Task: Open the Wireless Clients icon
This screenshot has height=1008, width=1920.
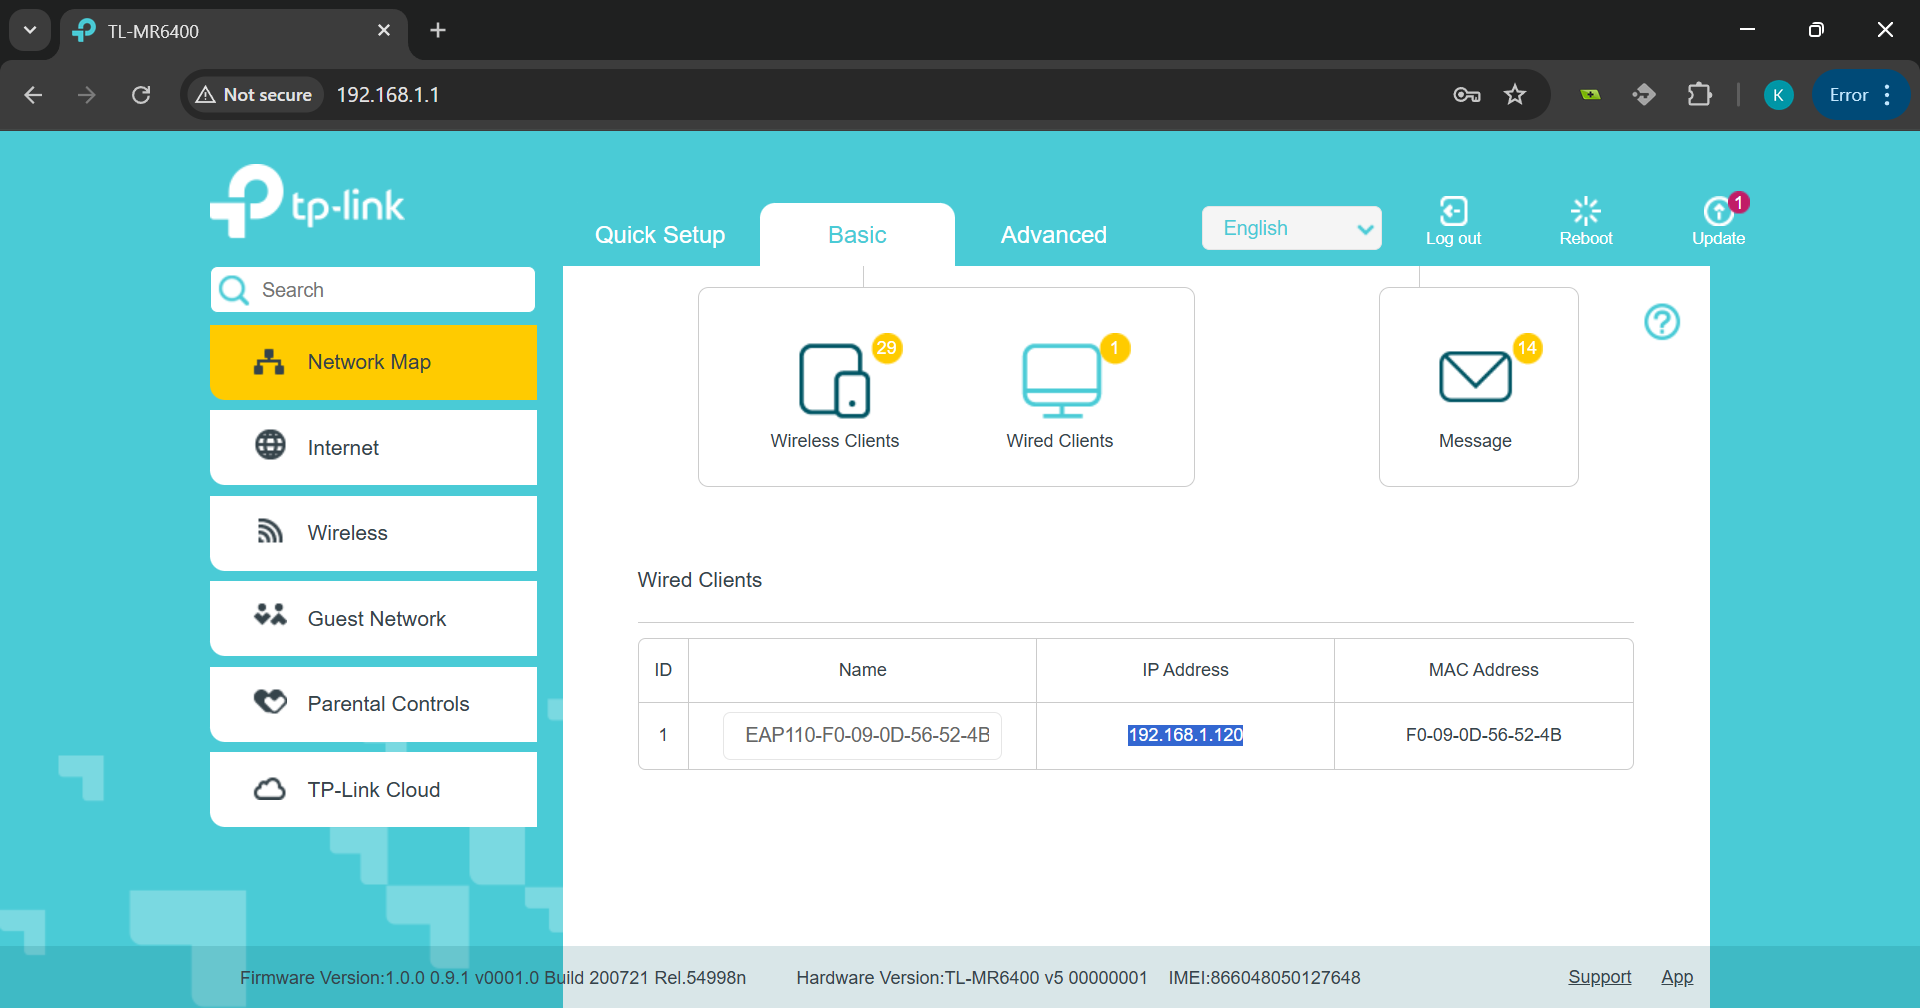Action: pyautogui.click(x=835, y=381)
